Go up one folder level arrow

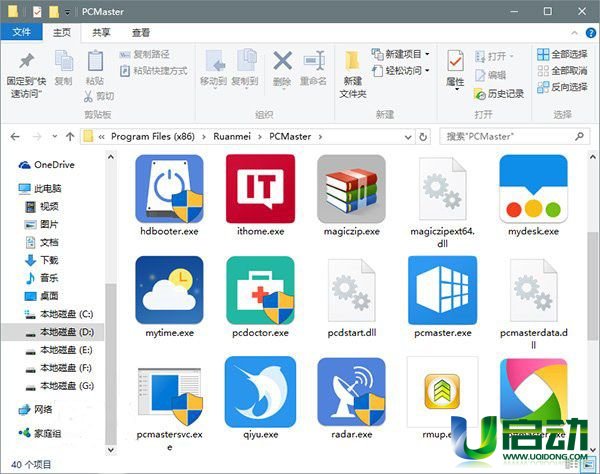[70, 137]
